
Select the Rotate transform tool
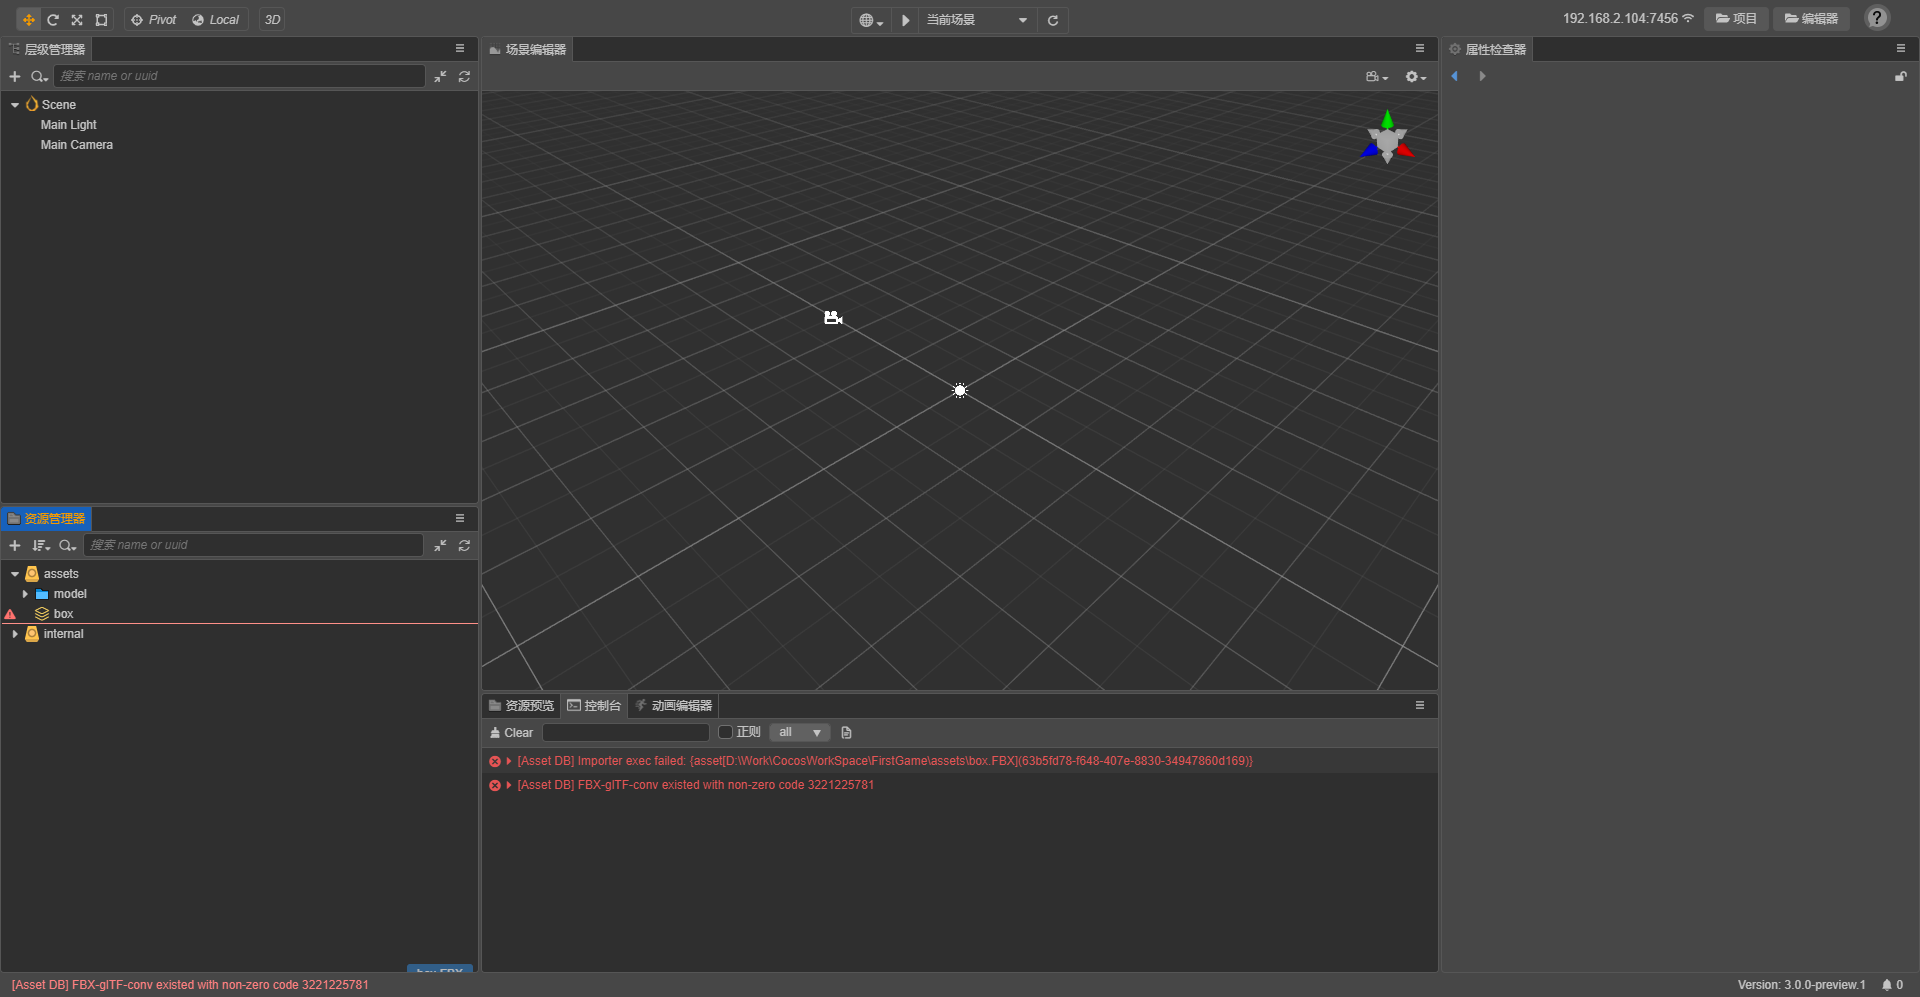[53, 20]
